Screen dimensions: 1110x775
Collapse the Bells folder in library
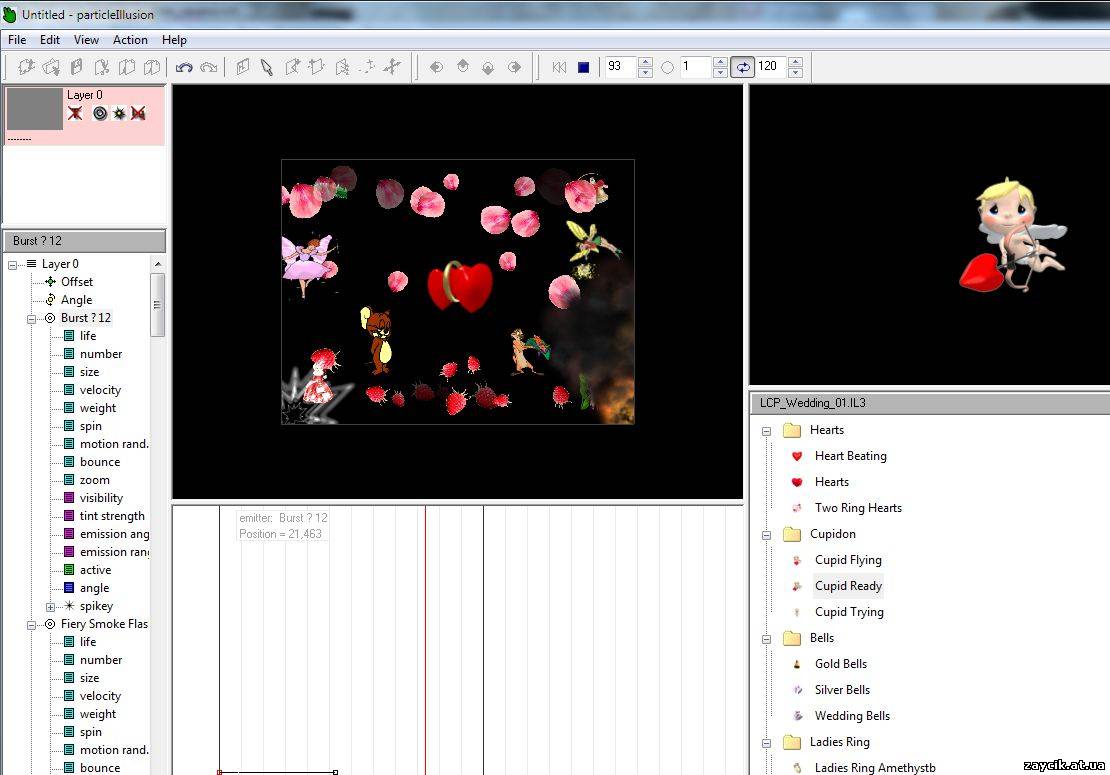click(x=766, y=639)
